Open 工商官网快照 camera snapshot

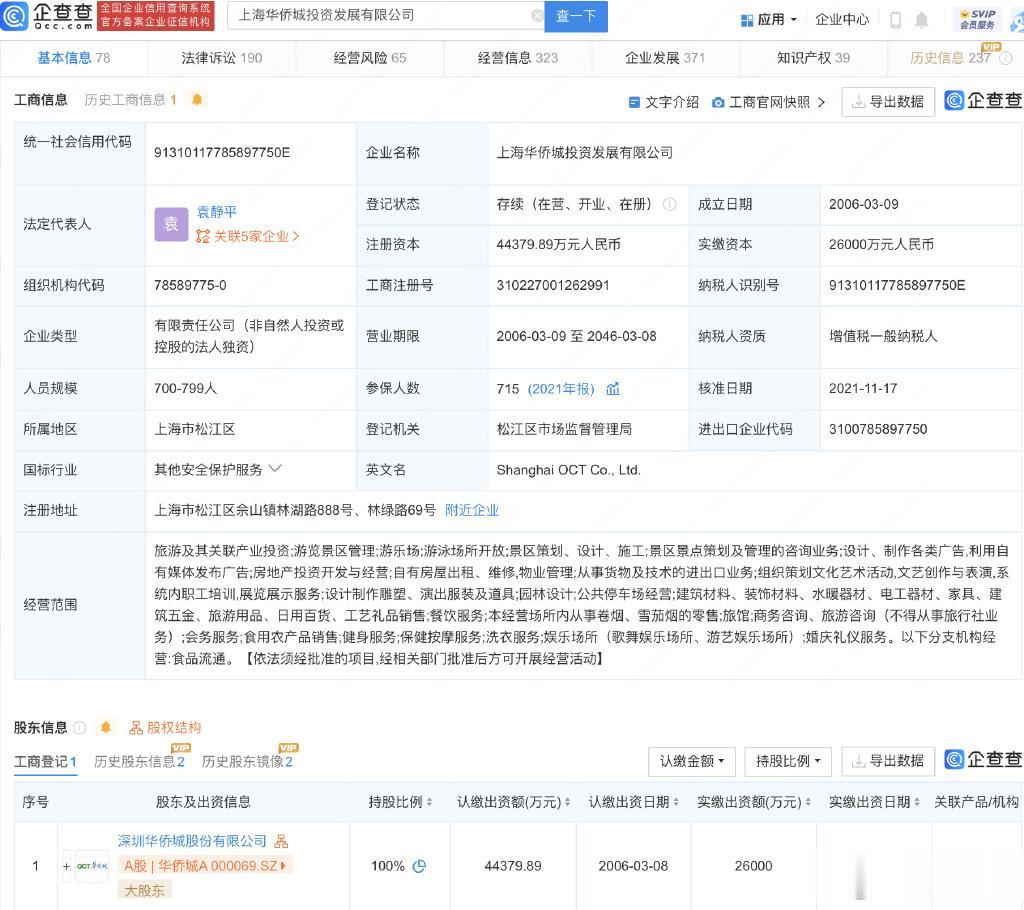[769, 102]
